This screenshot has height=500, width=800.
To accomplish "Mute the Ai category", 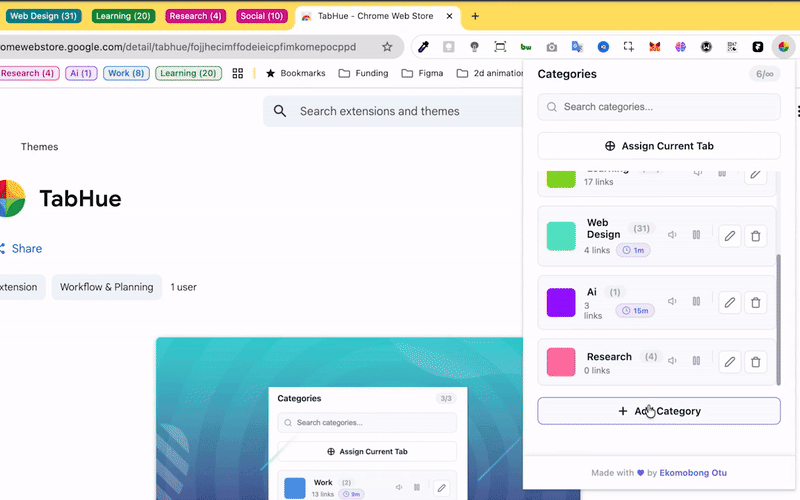I will pyautogui.click(x=672, y=301).
